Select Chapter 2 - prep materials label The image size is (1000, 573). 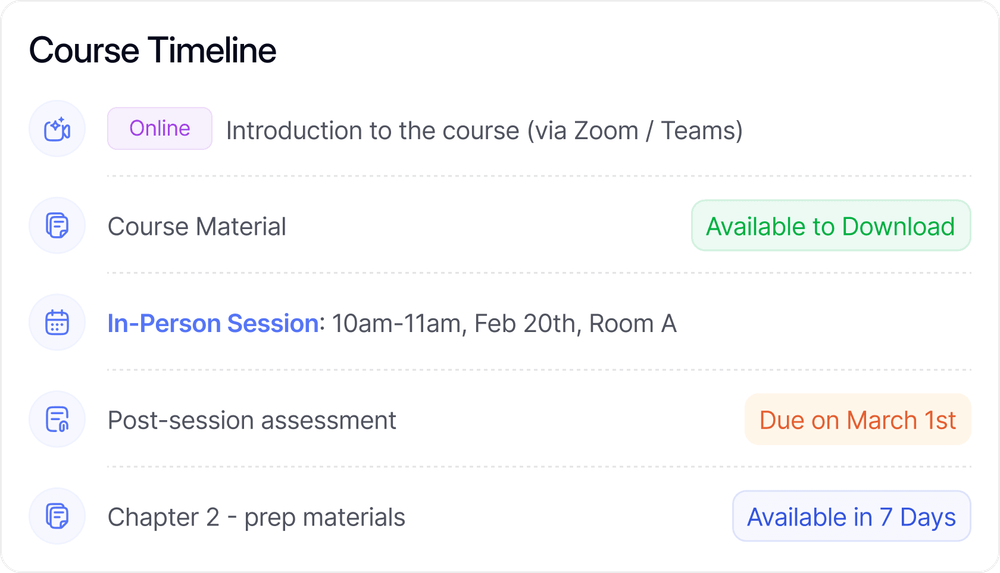tap(256, 518)
